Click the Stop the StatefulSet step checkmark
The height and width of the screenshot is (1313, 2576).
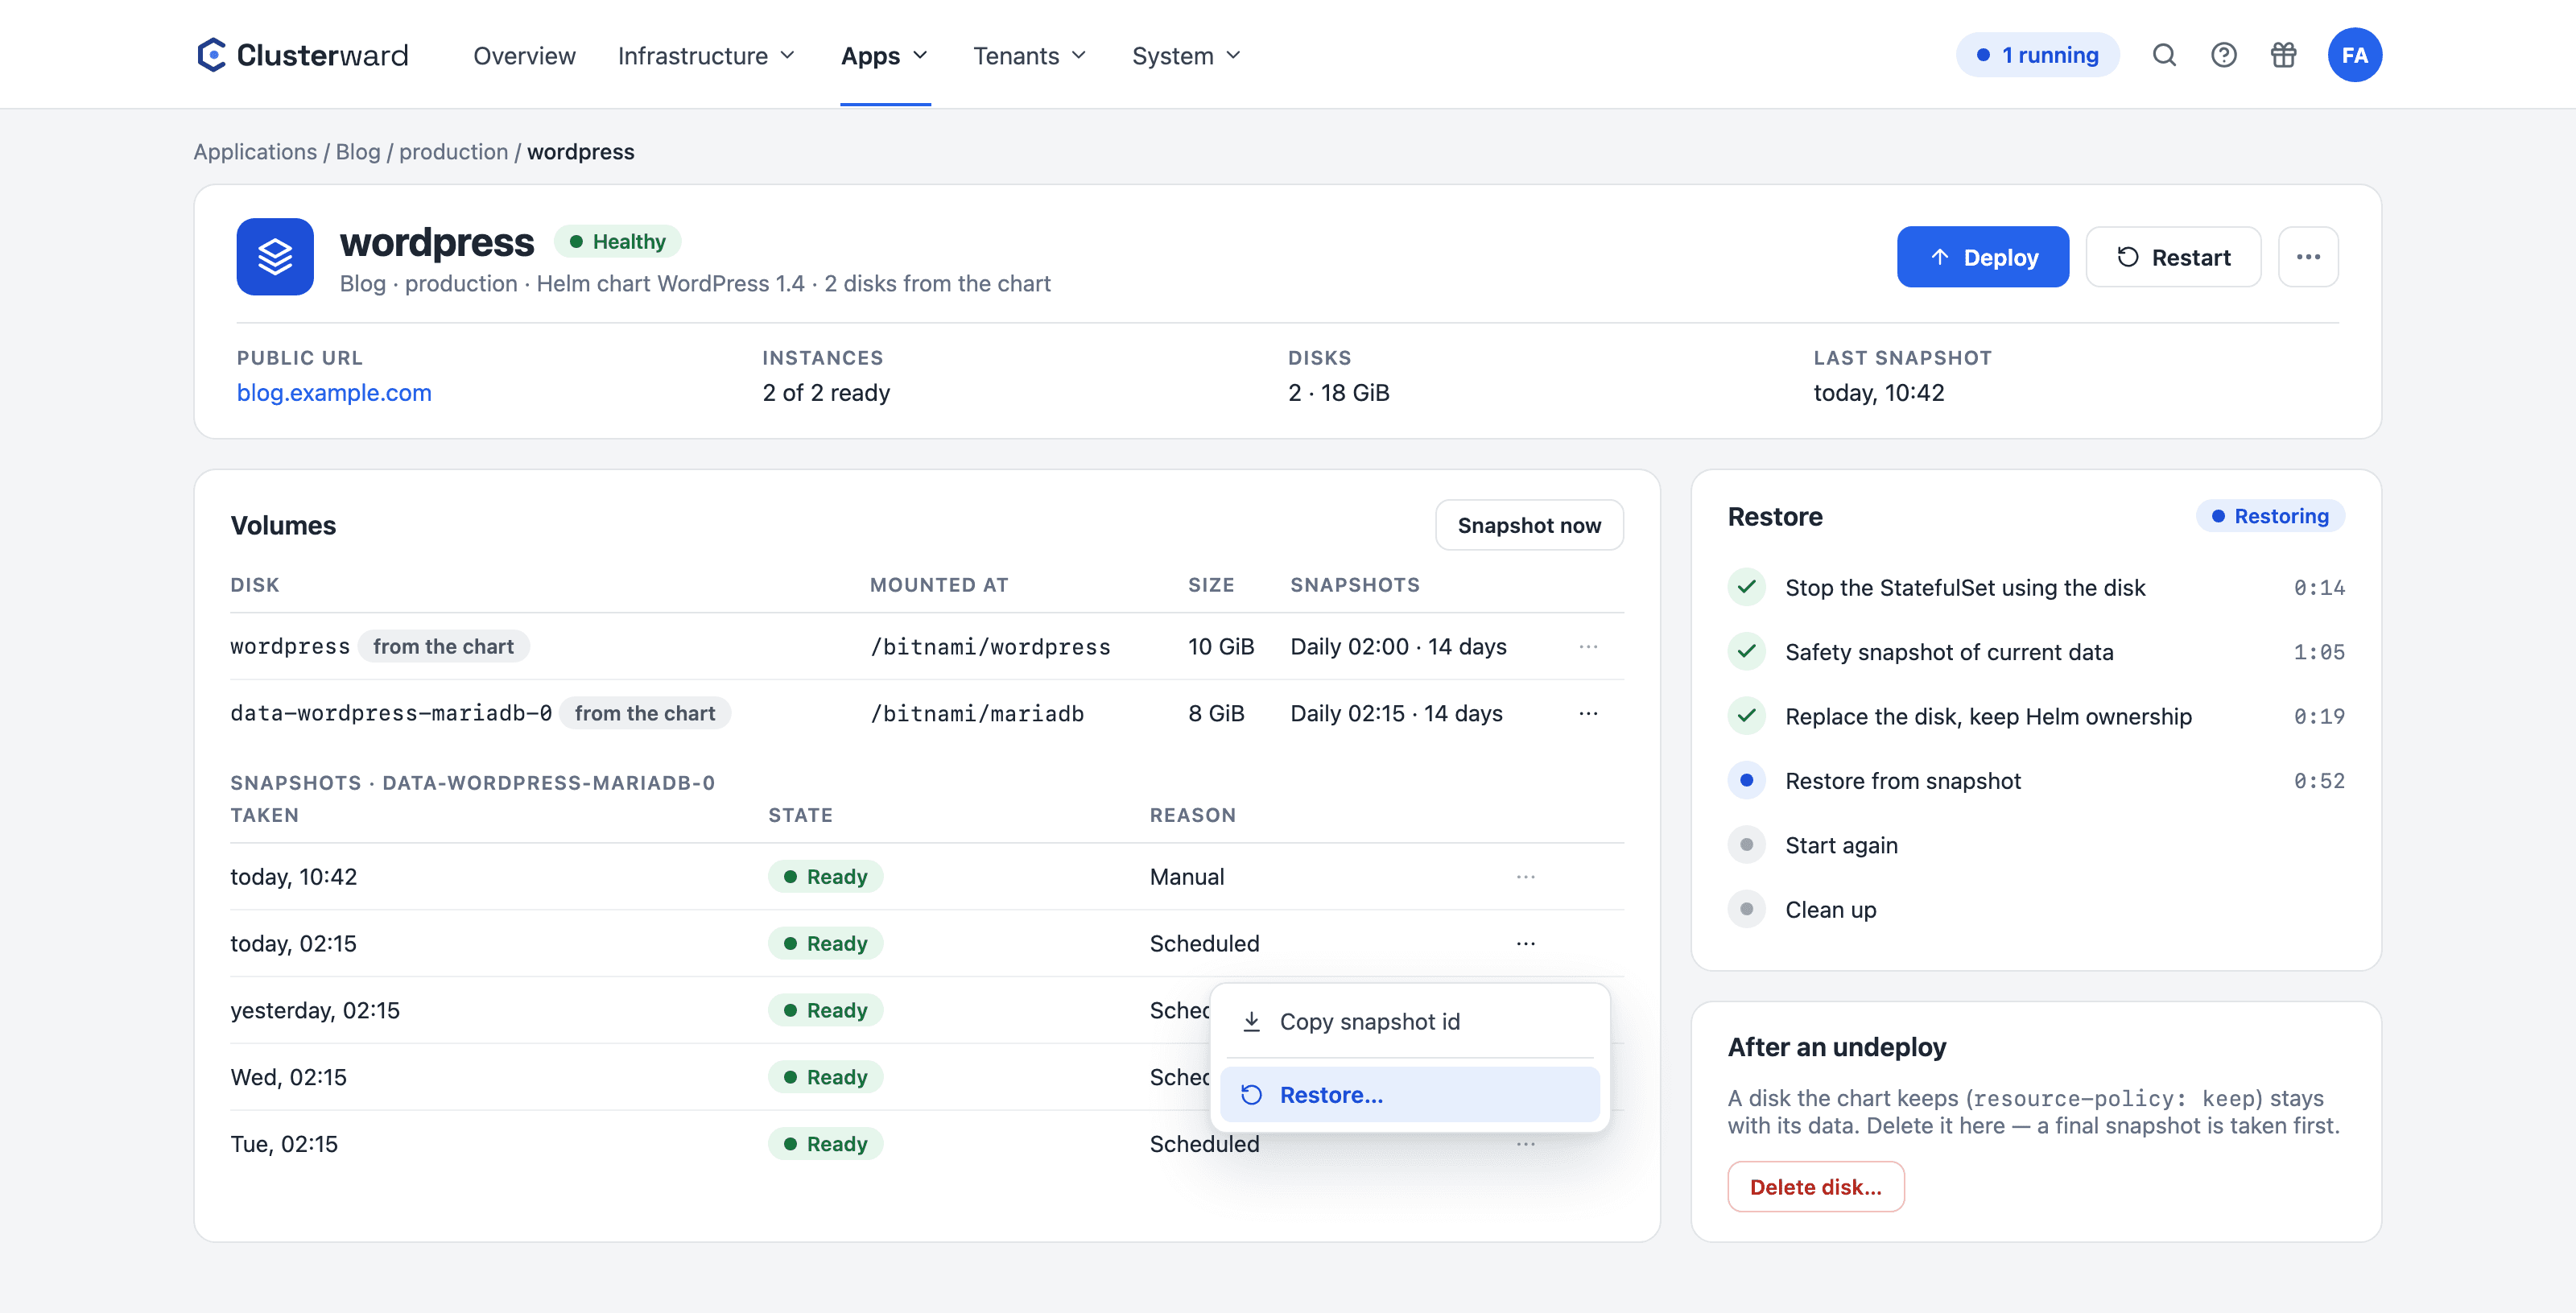(1746, 587)
